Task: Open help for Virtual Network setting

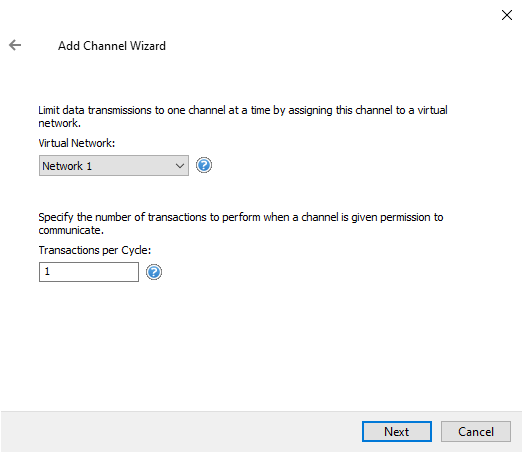Action: (x=203, y=165)
